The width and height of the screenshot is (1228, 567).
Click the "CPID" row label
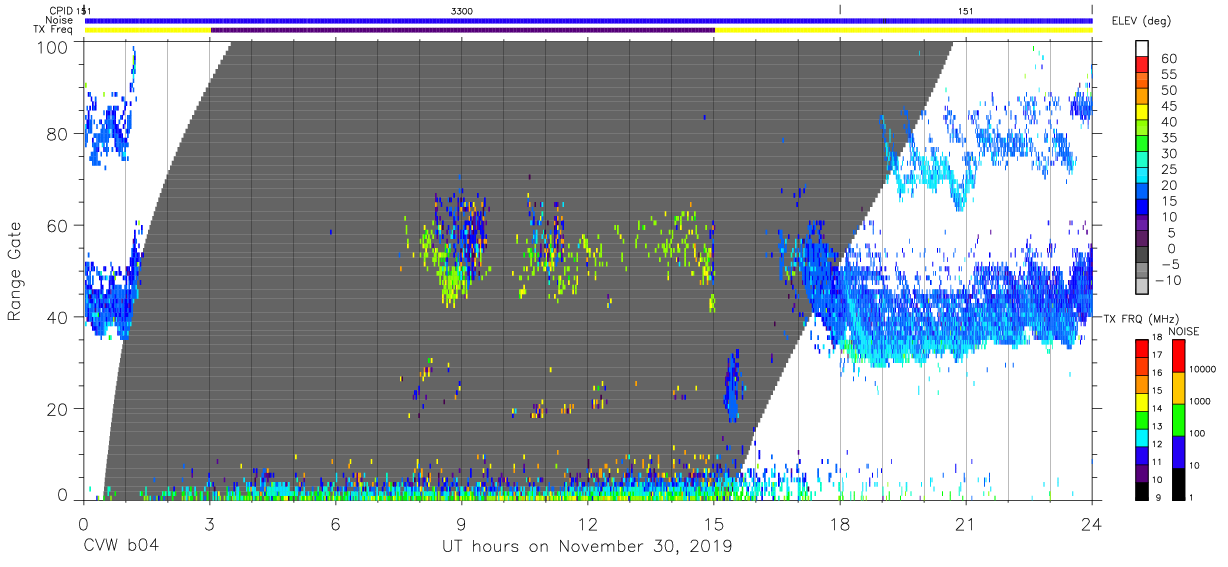[x=62, y=10]
